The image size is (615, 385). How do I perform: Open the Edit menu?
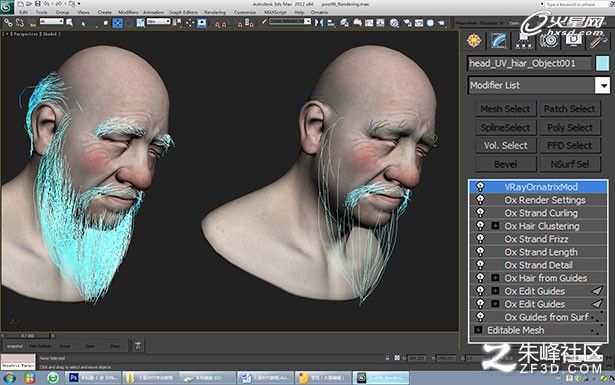(24, 12)
